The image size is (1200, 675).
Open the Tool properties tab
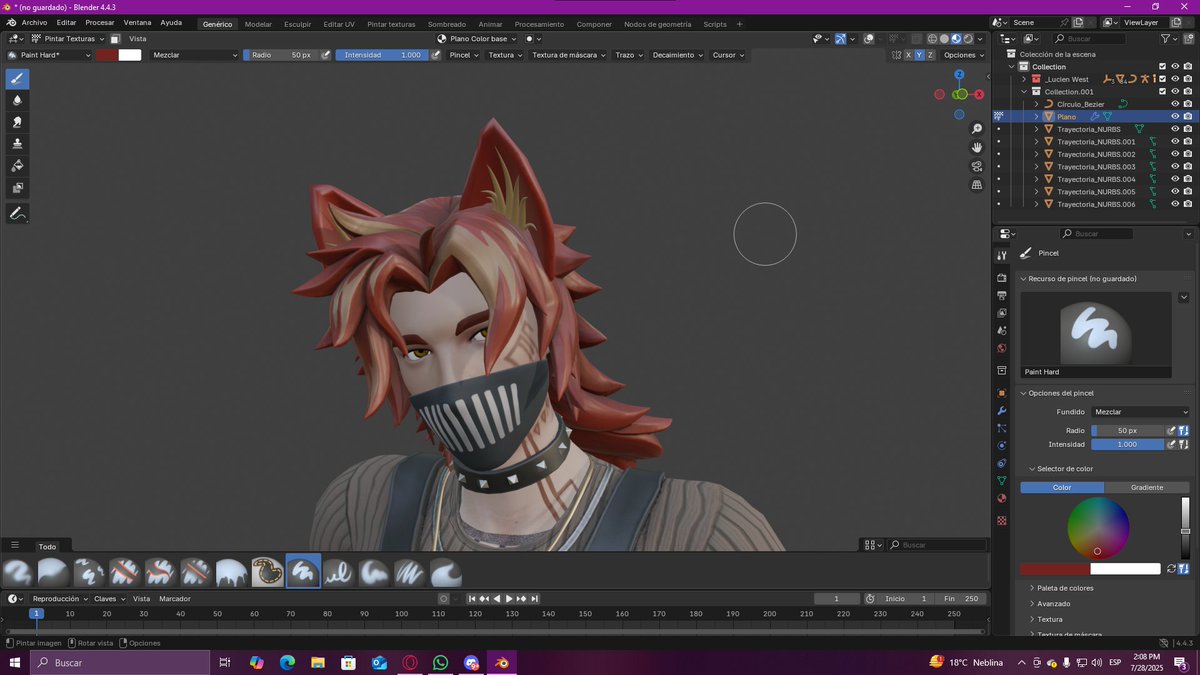[1002, 256]
